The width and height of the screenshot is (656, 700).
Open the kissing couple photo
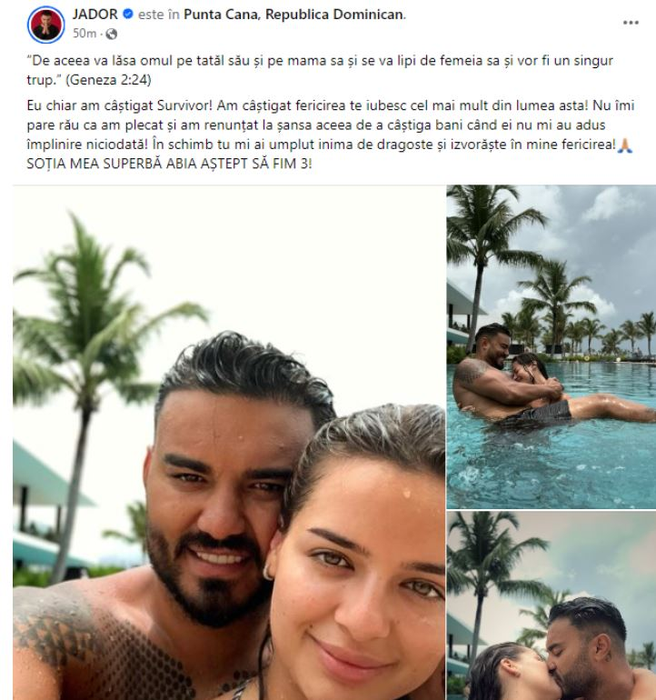tap(551, 606)
